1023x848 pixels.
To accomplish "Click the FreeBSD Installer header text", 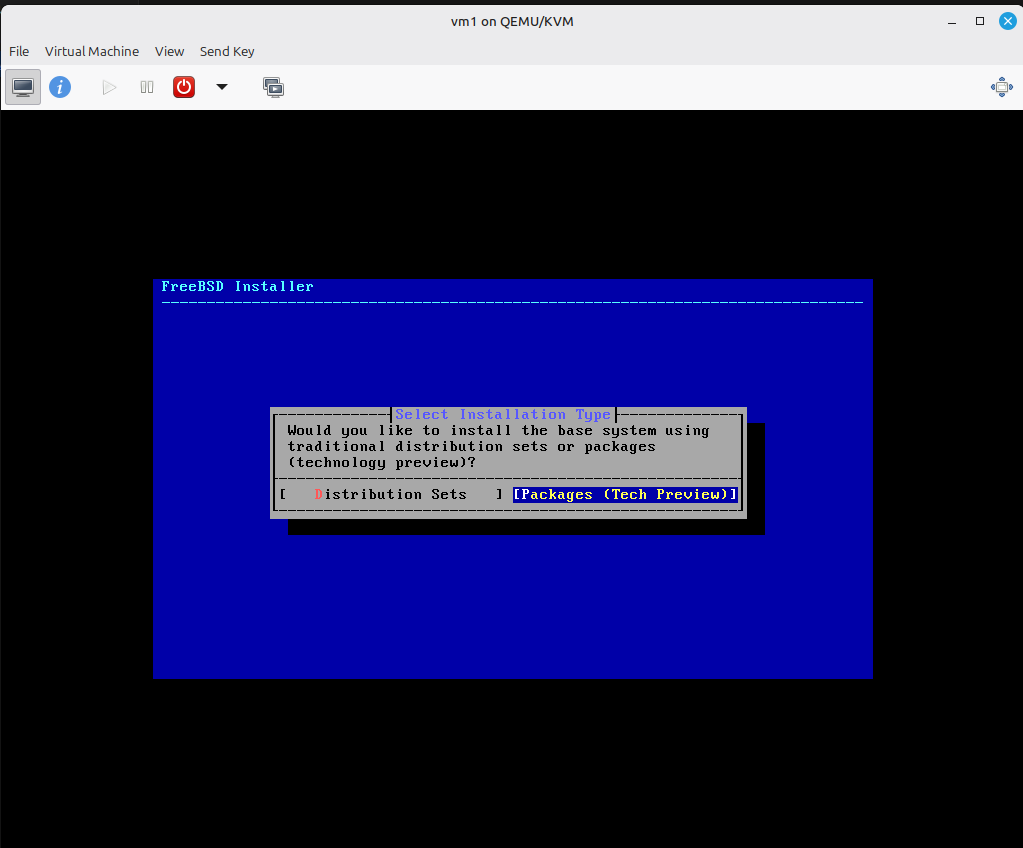I will (x=238, y=287).
